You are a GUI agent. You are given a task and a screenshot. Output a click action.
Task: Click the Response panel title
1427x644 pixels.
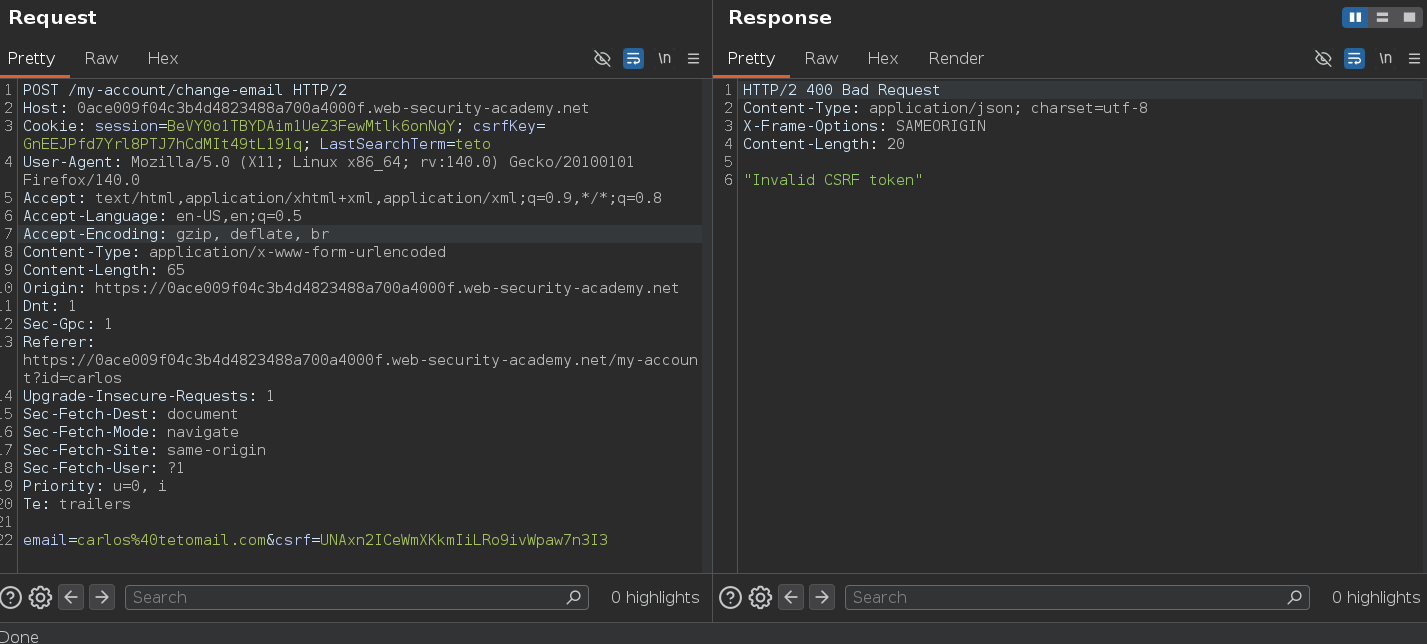pyautogui.click(x=780, y=17)
